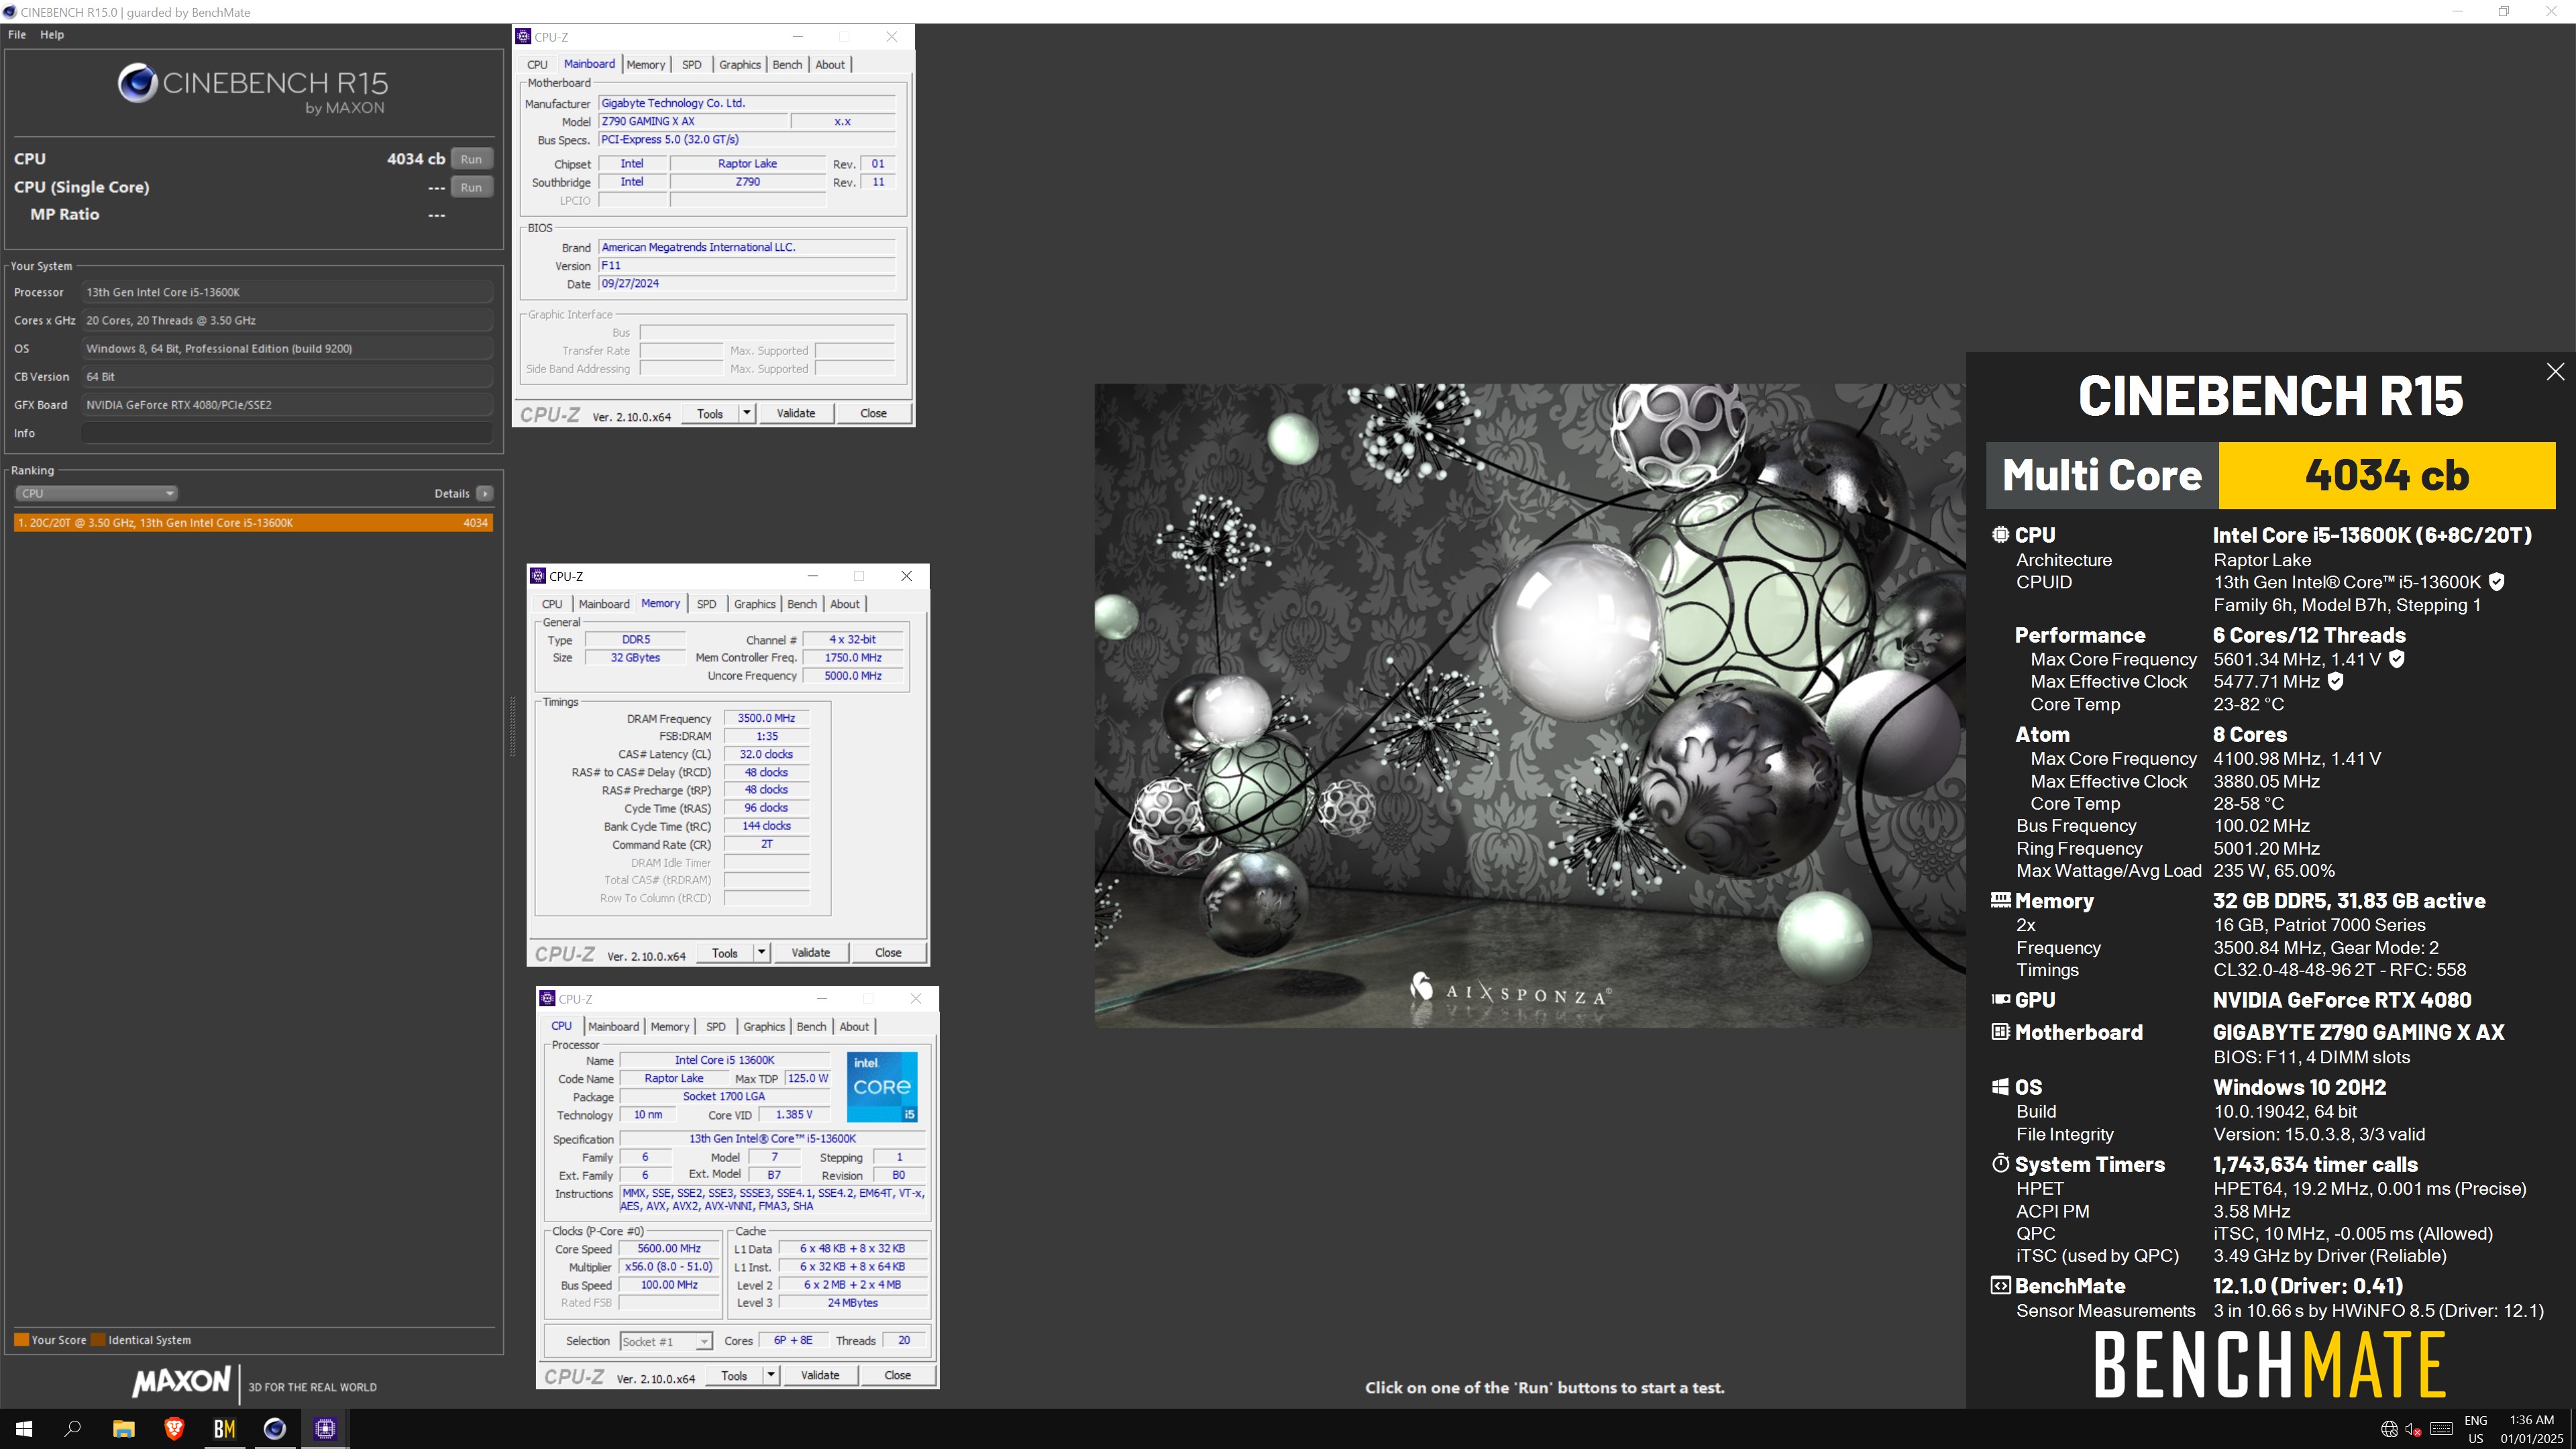This screenshot has width=2576, height=1449.
Task: Click the Max Effective Clock verified shield
Action: click(2336, 682)
